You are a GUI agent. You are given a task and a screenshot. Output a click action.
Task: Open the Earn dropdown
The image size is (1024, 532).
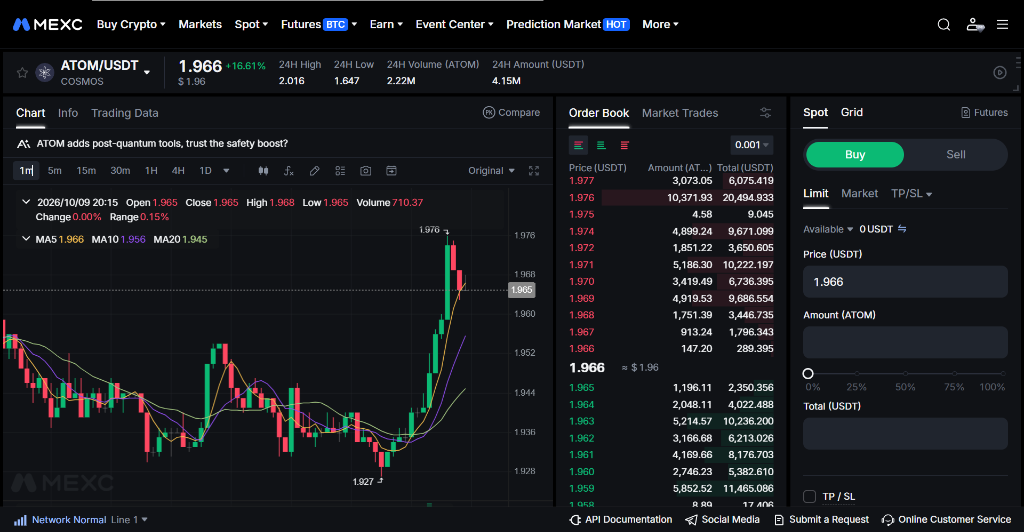click(x=386, y=25)
